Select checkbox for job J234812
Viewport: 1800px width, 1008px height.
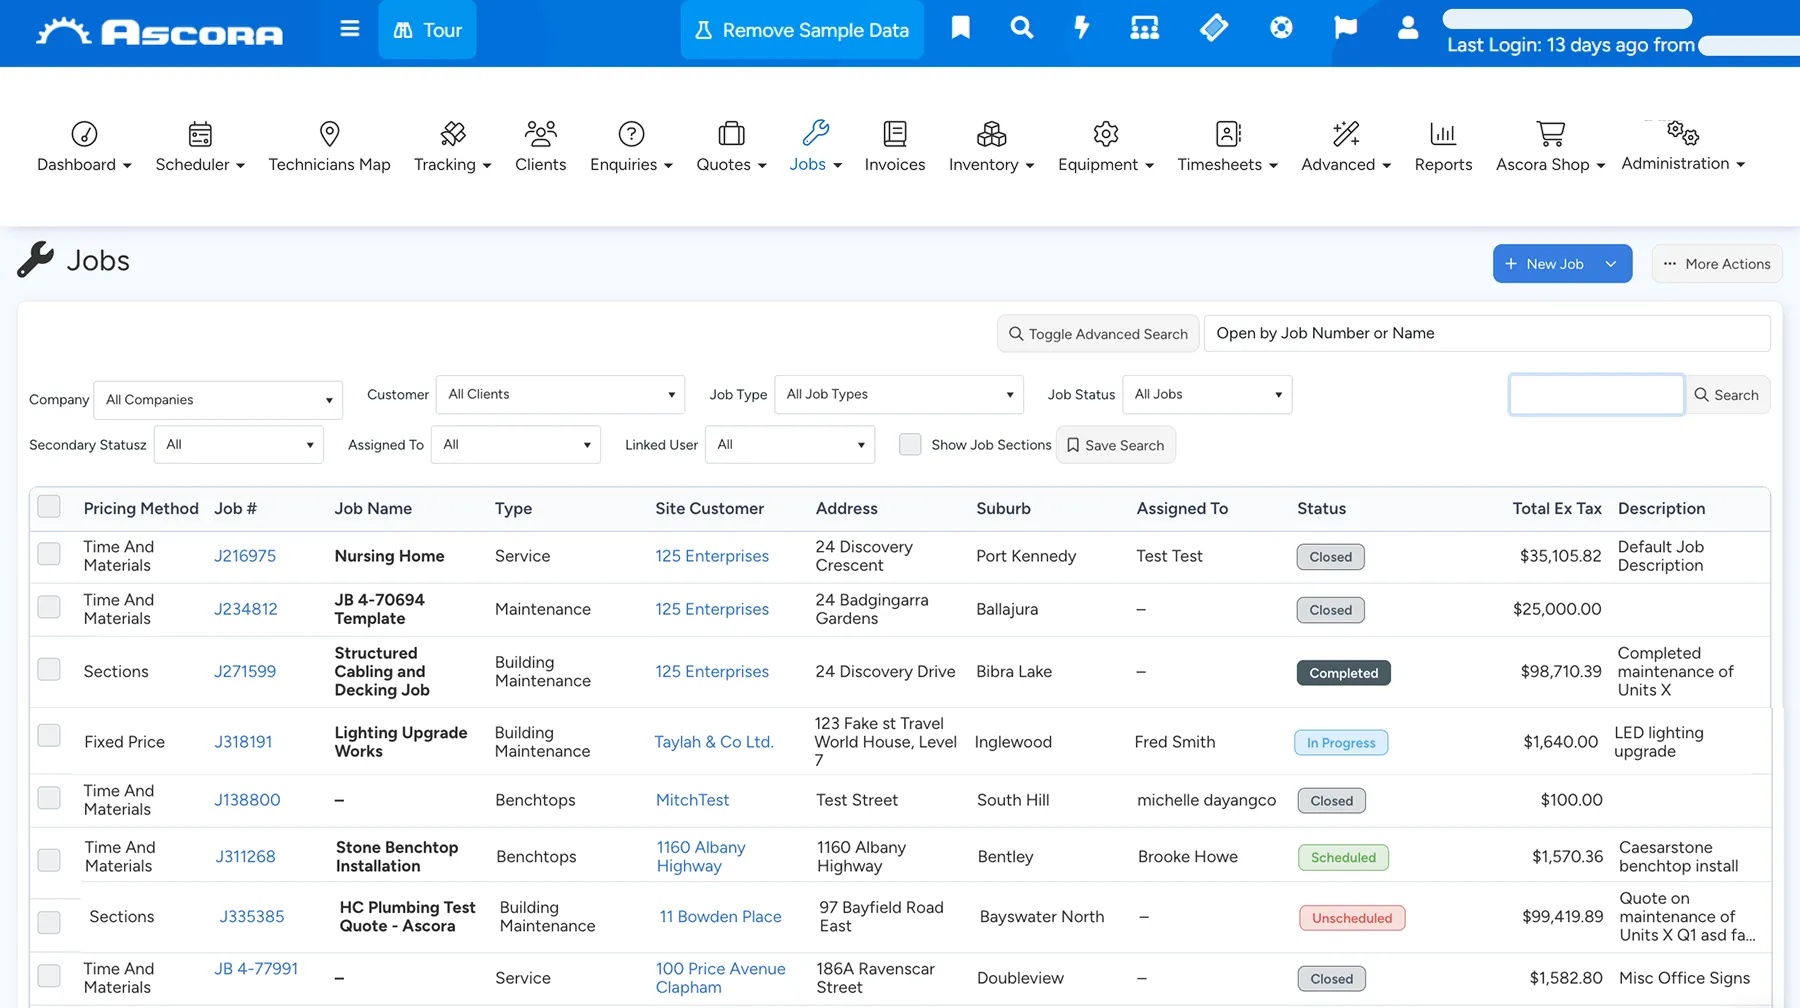tap(49, 607)
